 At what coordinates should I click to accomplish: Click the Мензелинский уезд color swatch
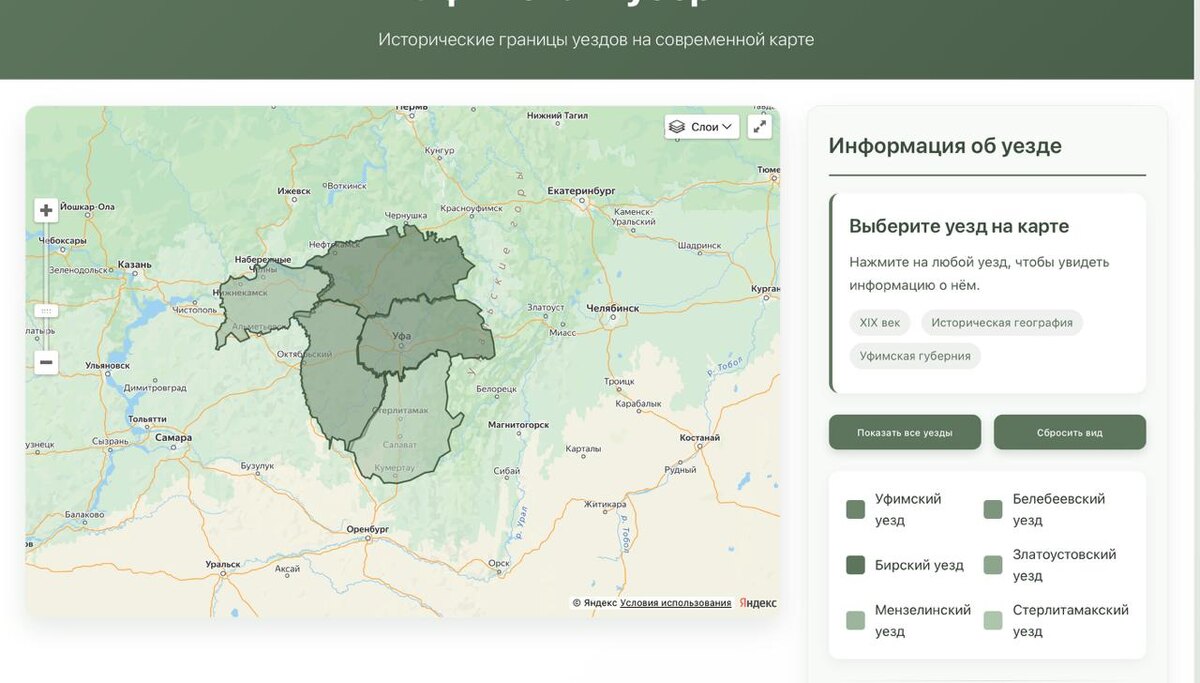855,620
